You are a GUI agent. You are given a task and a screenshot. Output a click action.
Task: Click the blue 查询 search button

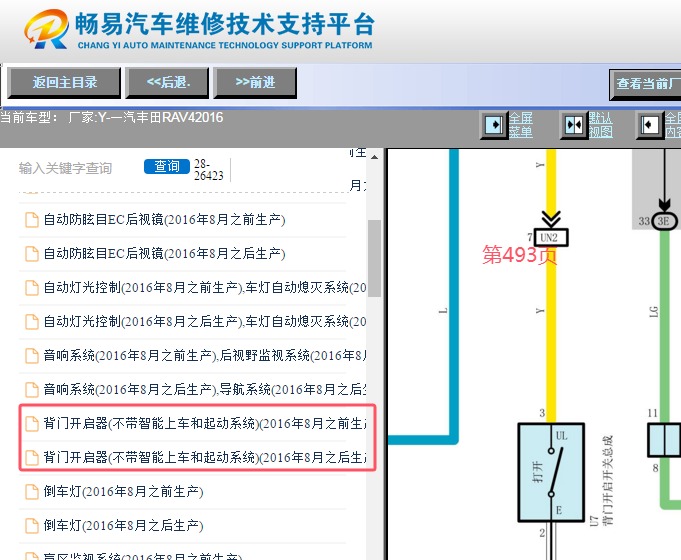(167, 166)
